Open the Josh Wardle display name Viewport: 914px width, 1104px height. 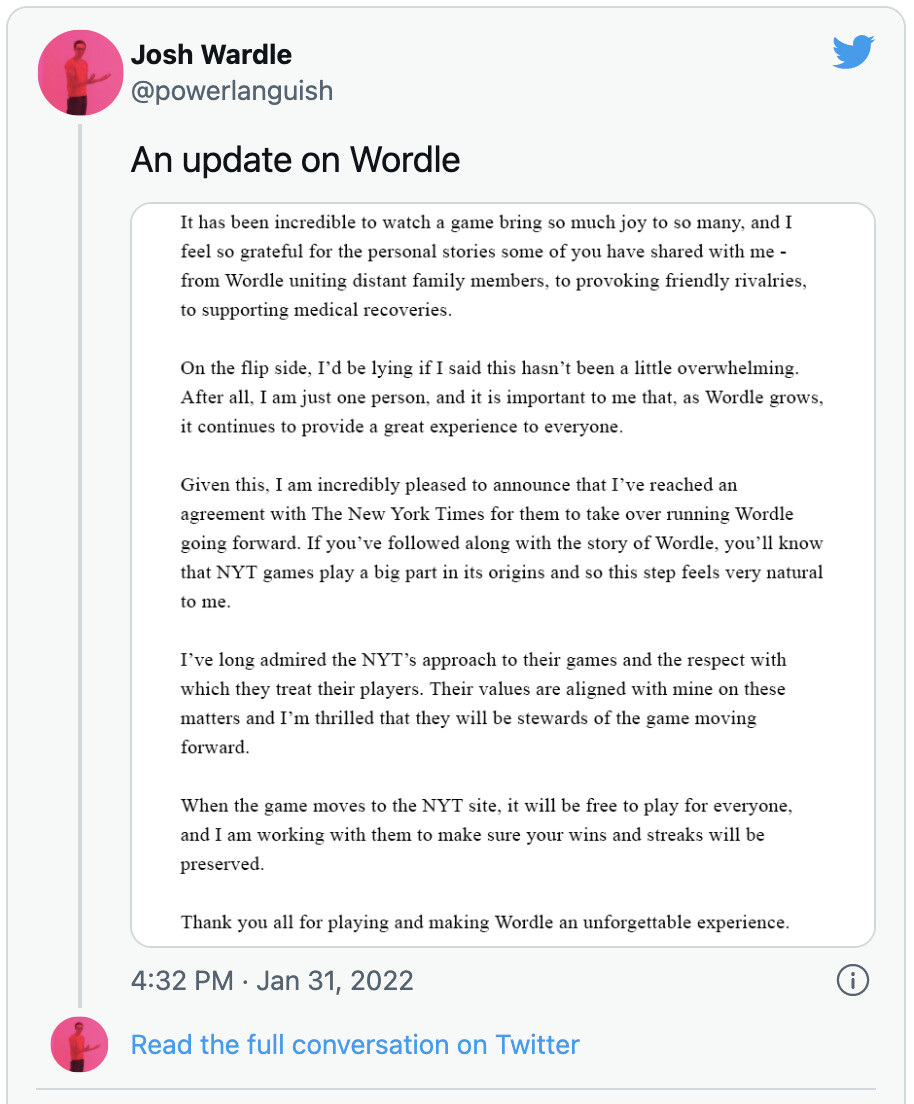coord(211,53)
